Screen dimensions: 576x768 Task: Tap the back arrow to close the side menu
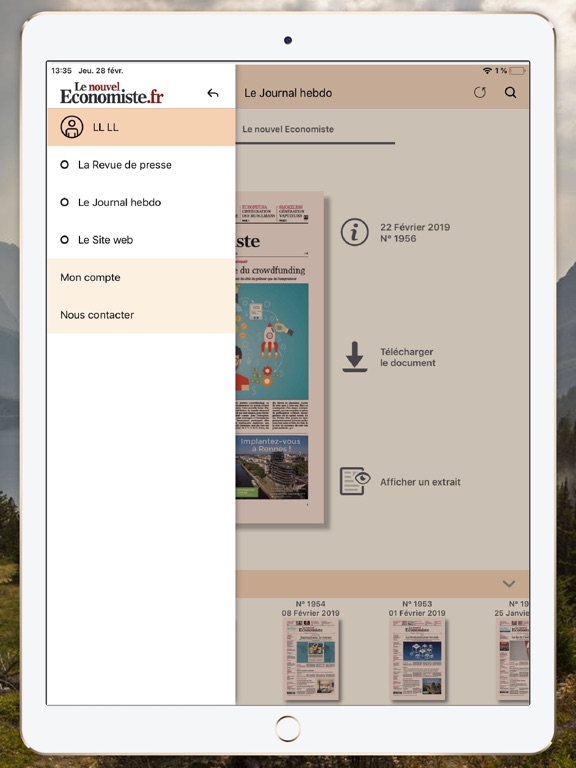pyautogui.click(x=213, y=93)
